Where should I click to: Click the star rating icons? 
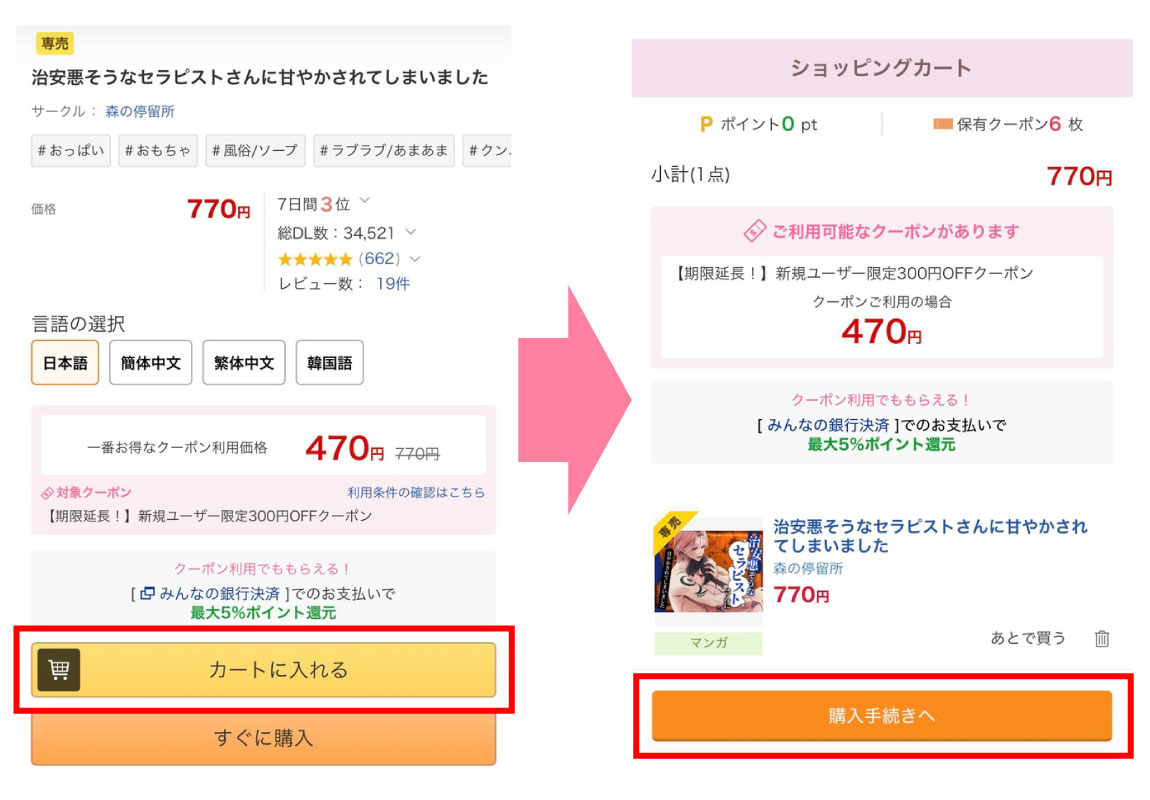click(315, 259)
